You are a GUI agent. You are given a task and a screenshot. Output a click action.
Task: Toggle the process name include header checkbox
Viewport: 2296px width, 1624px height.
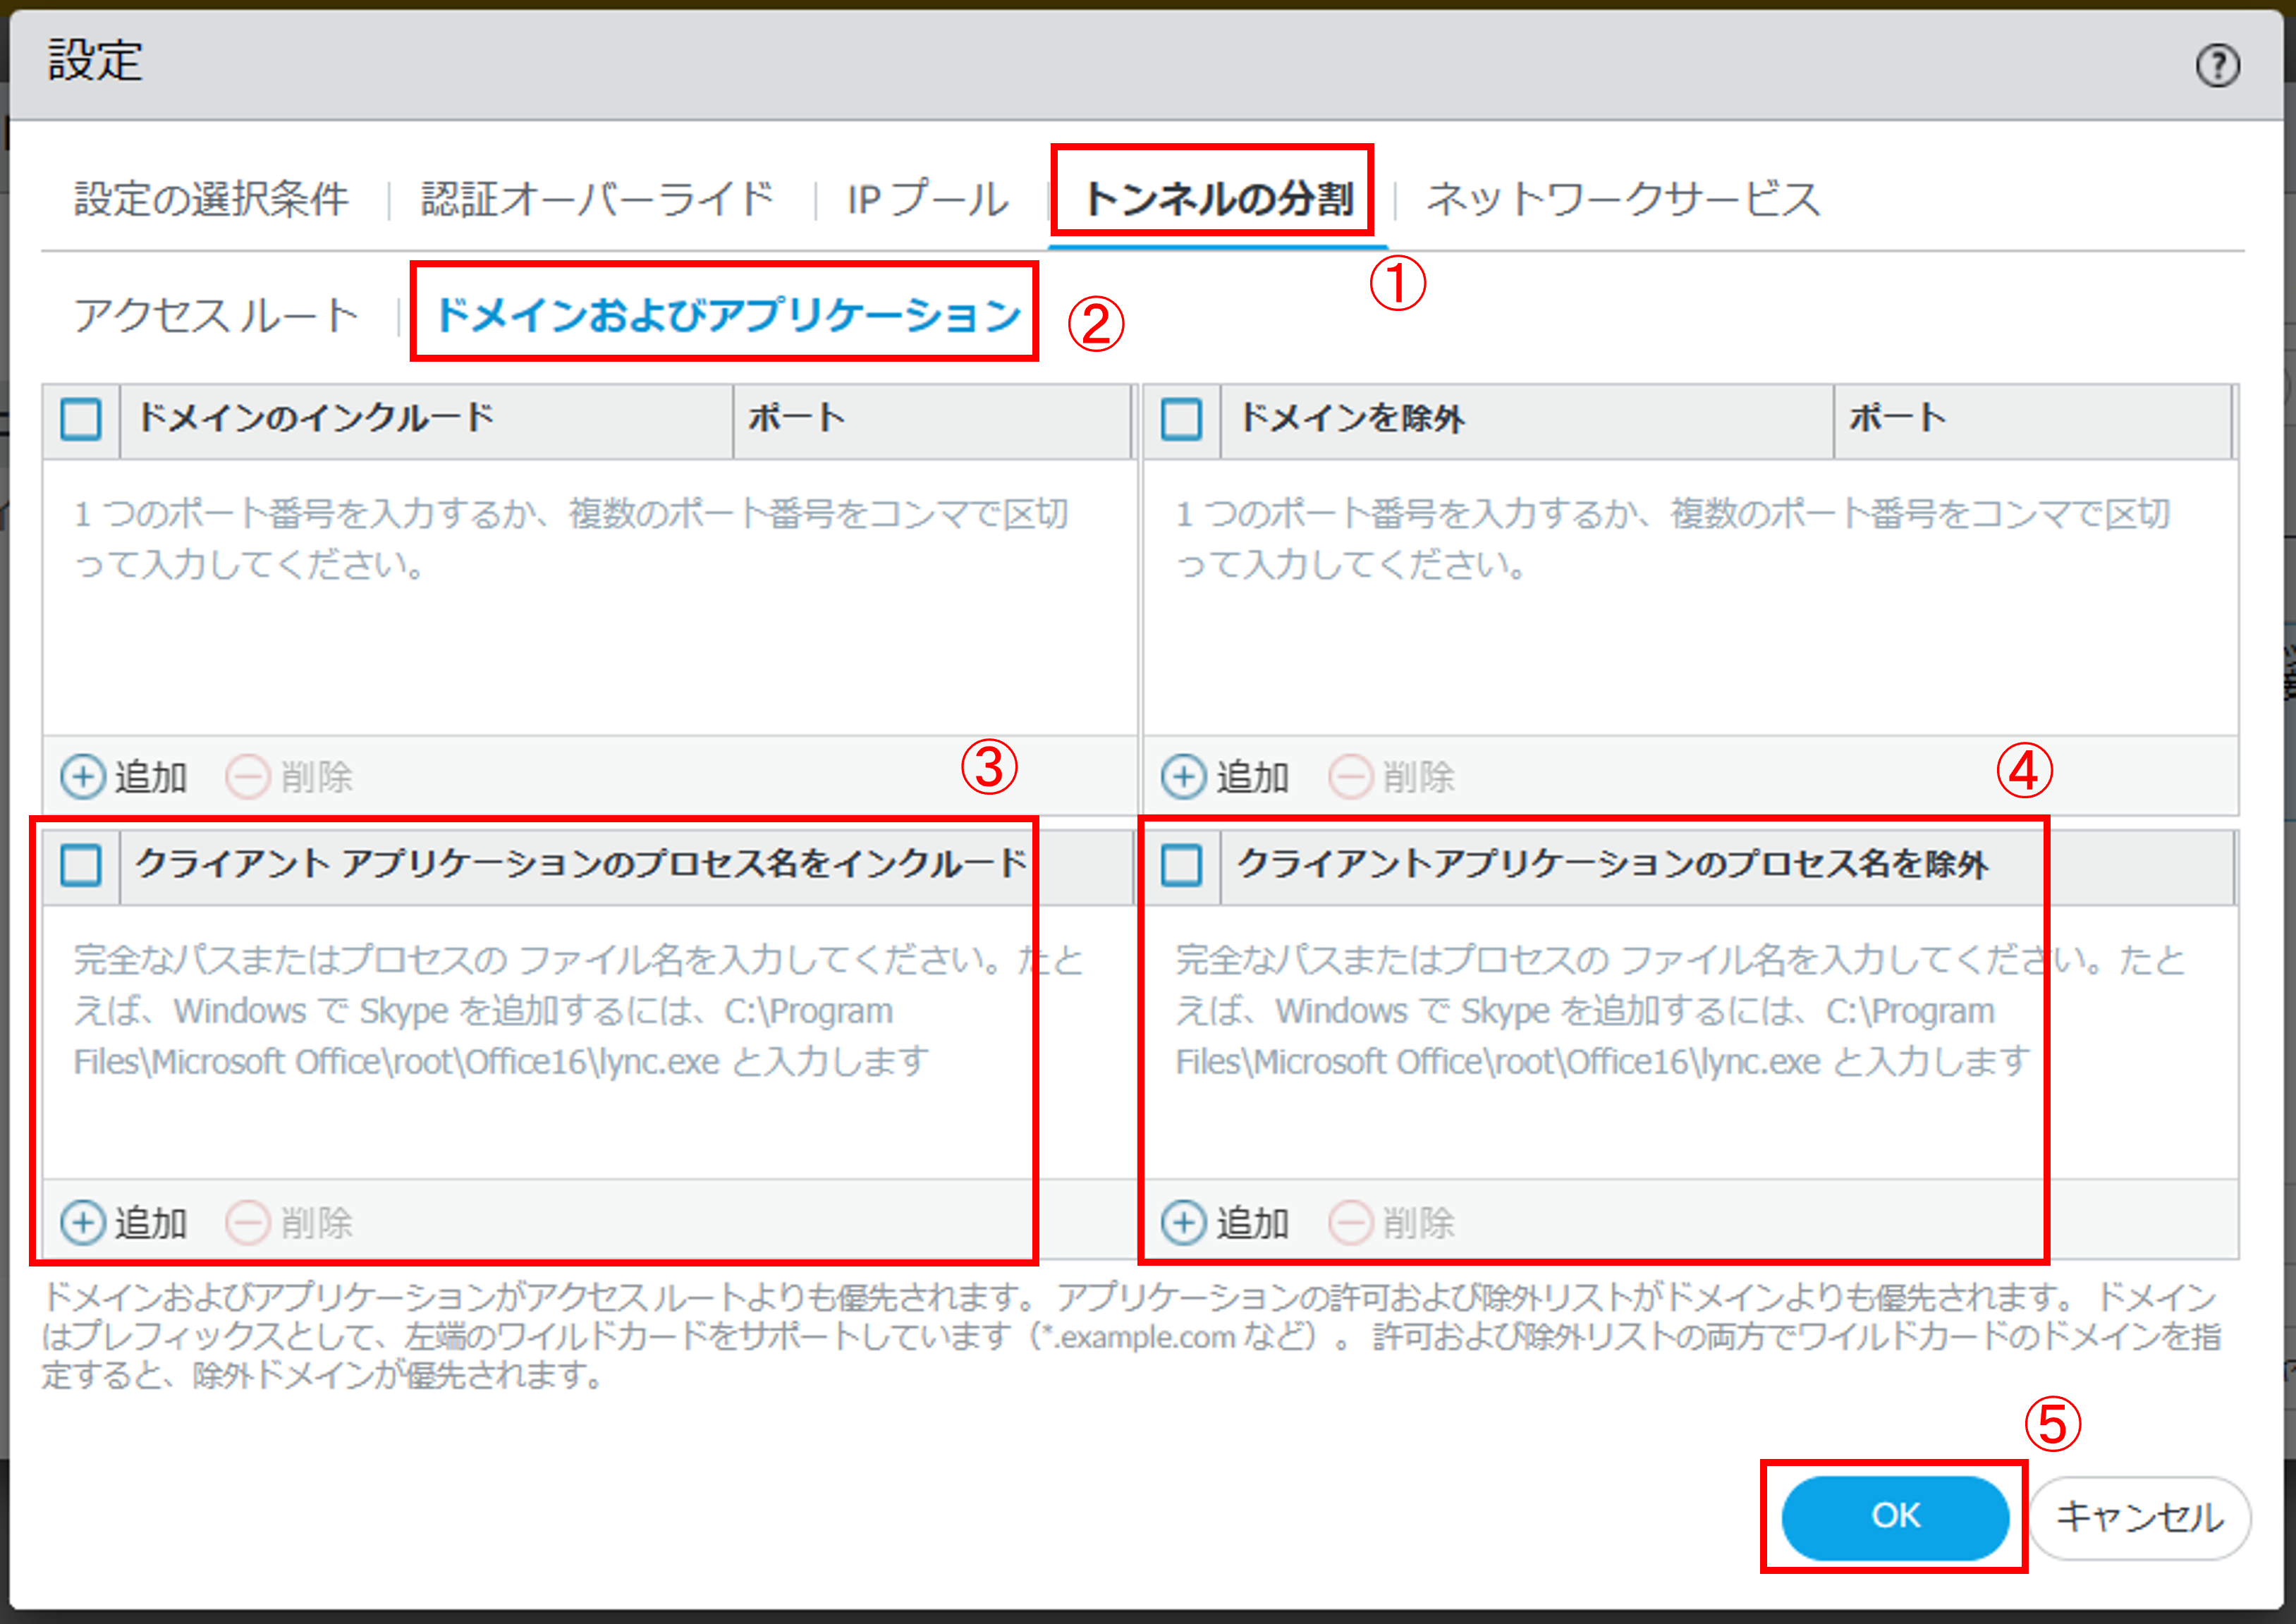pos(81,865)
